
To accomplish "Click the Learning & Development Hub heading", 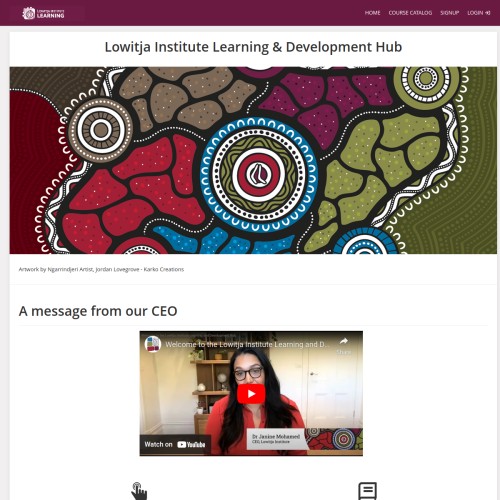I will [253, 47].
